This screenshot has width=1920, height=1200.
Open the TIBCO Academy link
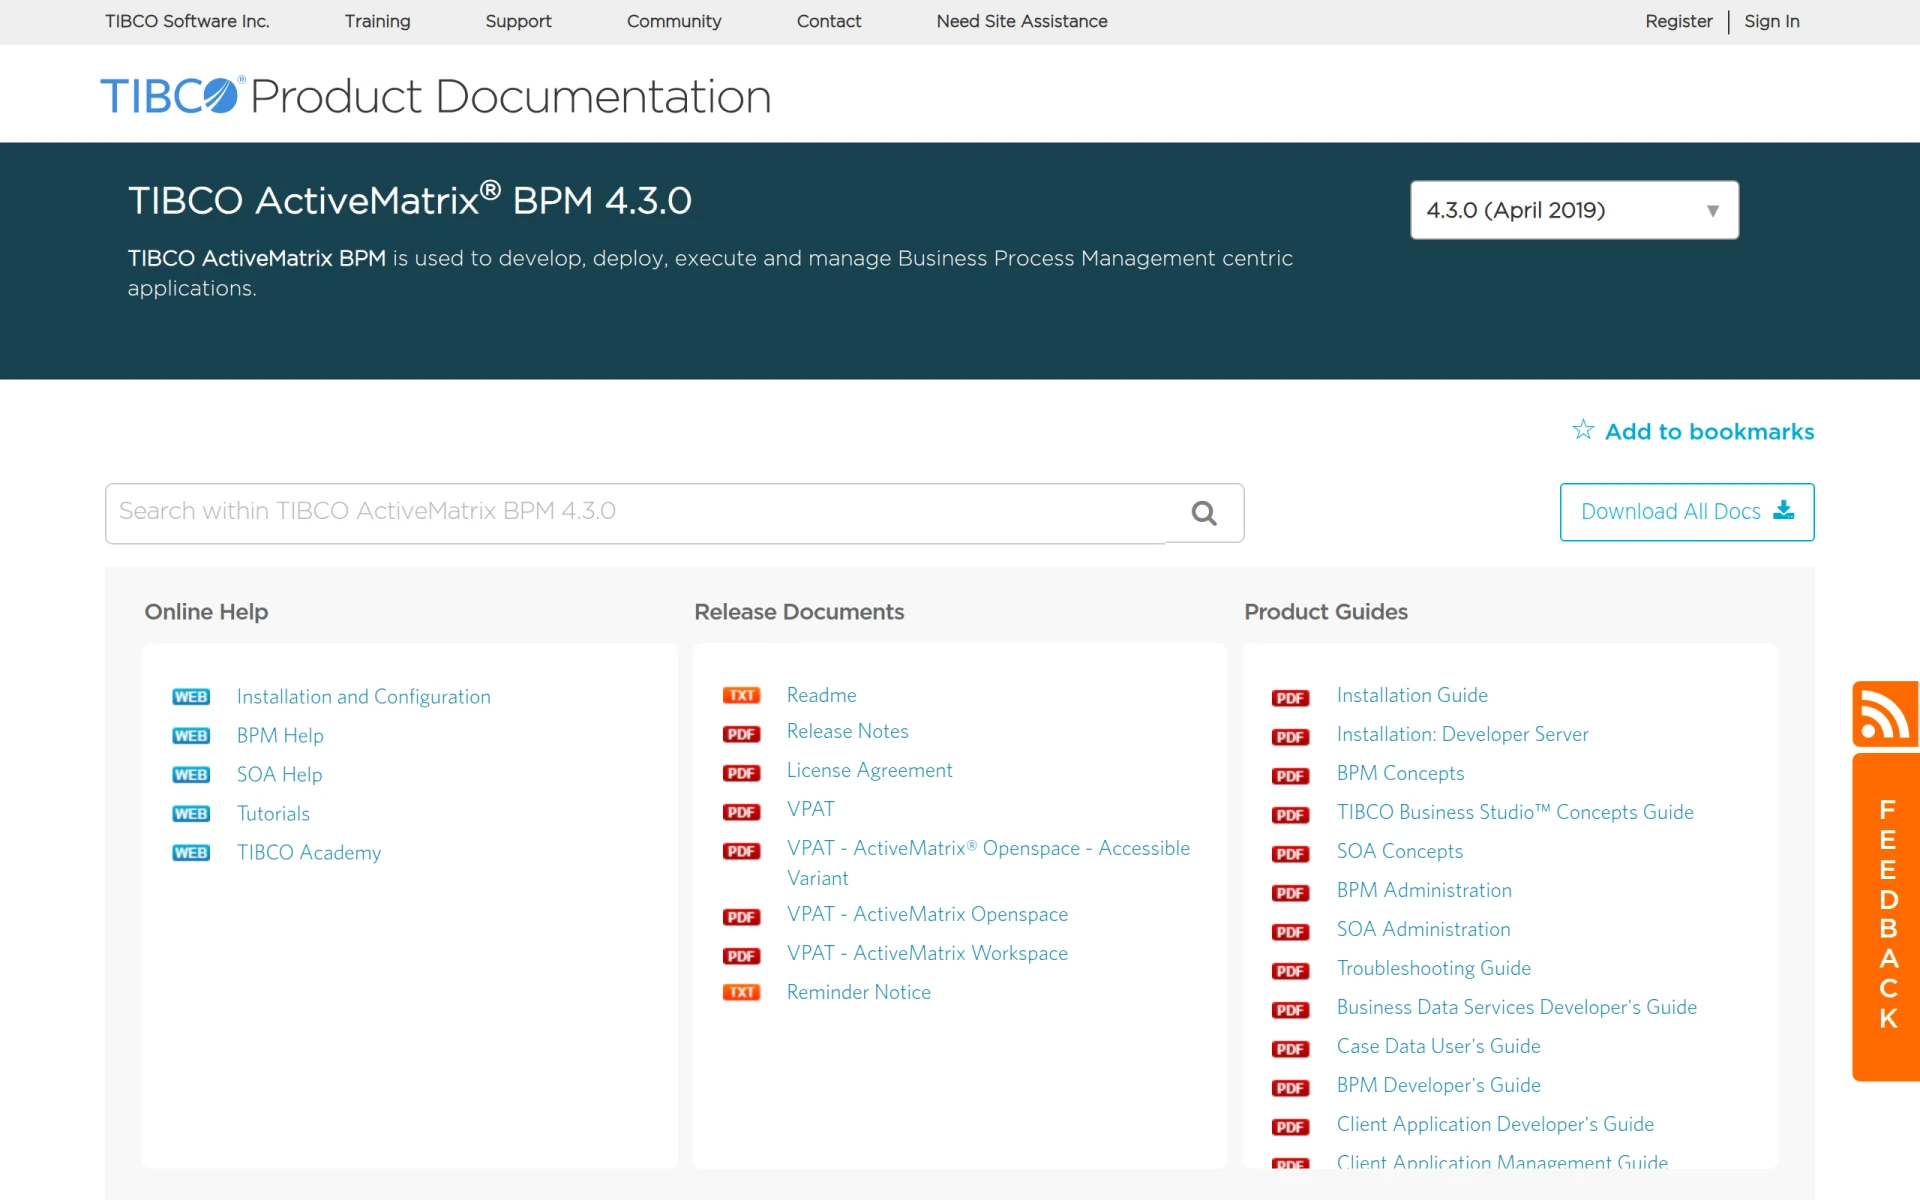pyautogui.click(x=309, y=853)
